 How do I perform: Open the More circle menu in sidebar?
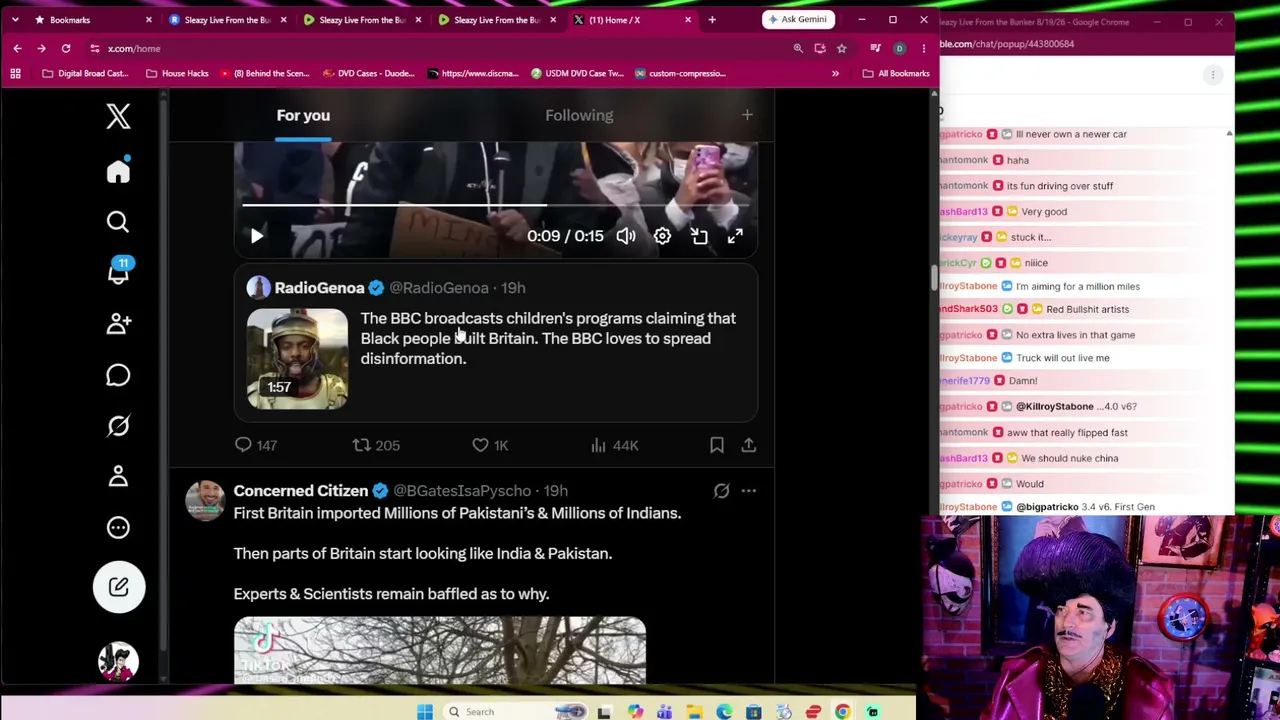point(118,527)
